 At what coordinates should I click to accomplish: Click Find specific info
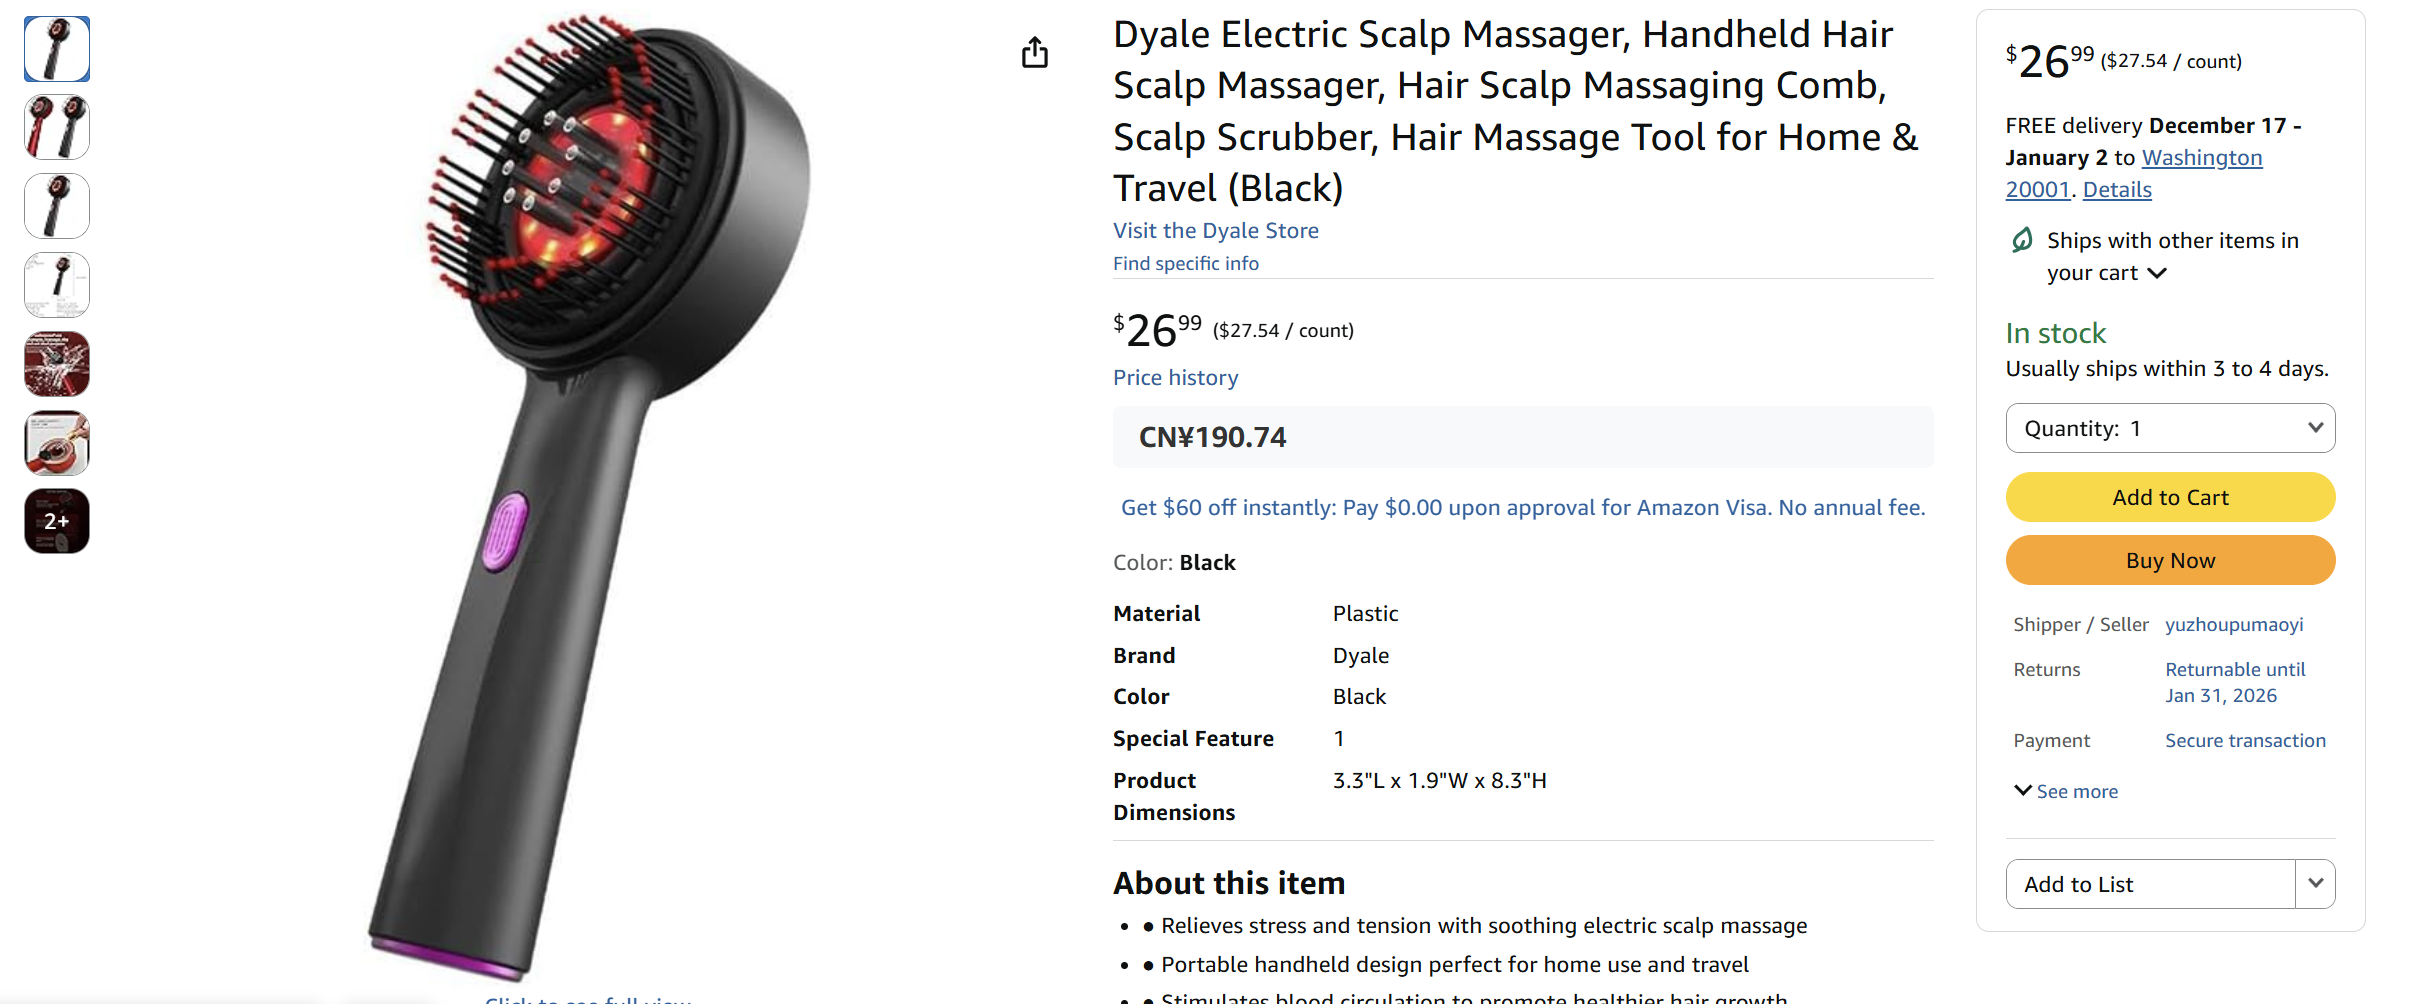(x=1185, y=263)
